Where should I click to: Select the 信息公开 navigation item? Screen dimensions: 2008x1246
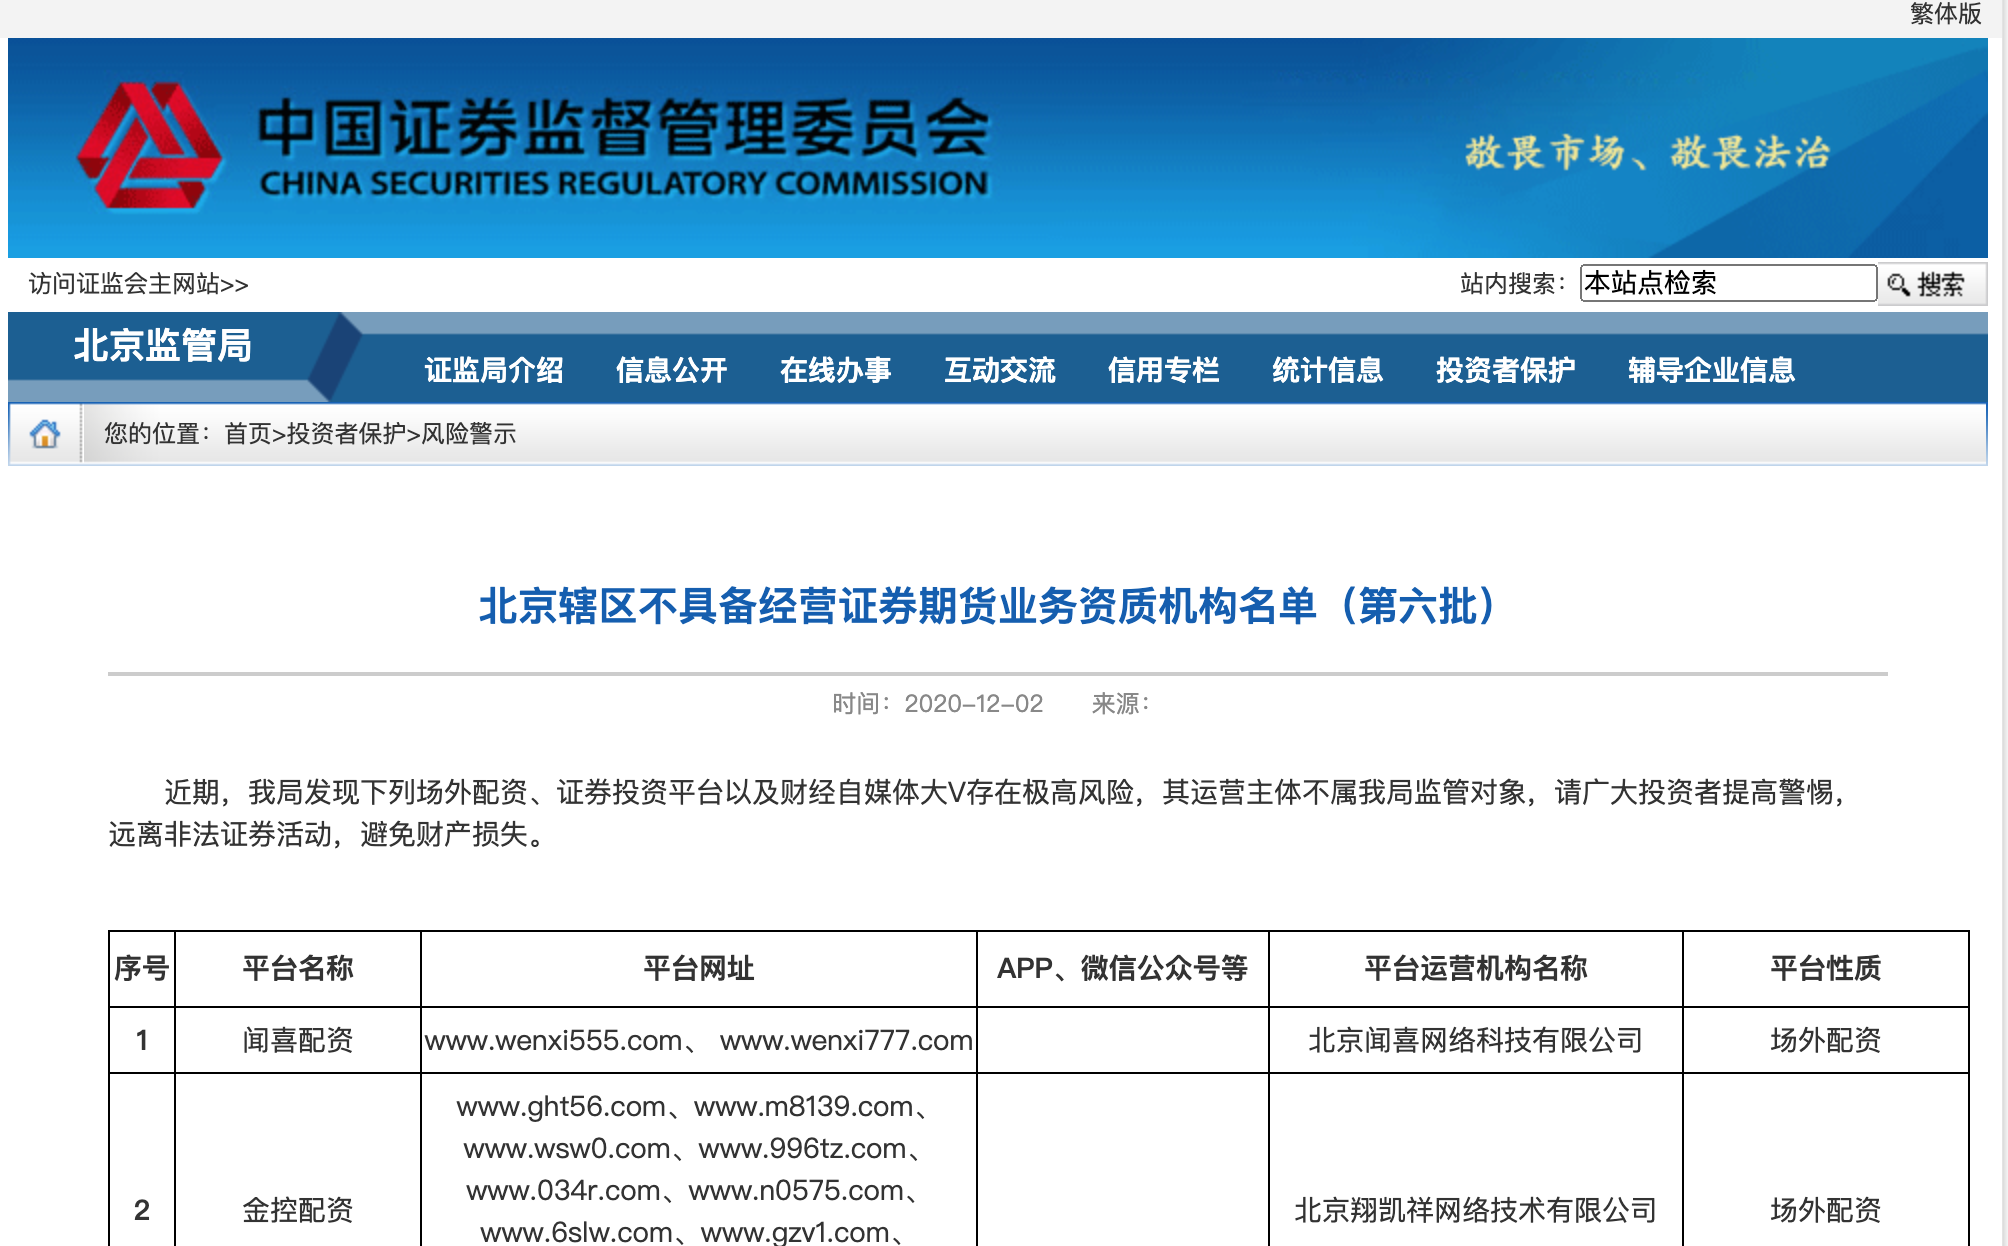coord(673,370)
